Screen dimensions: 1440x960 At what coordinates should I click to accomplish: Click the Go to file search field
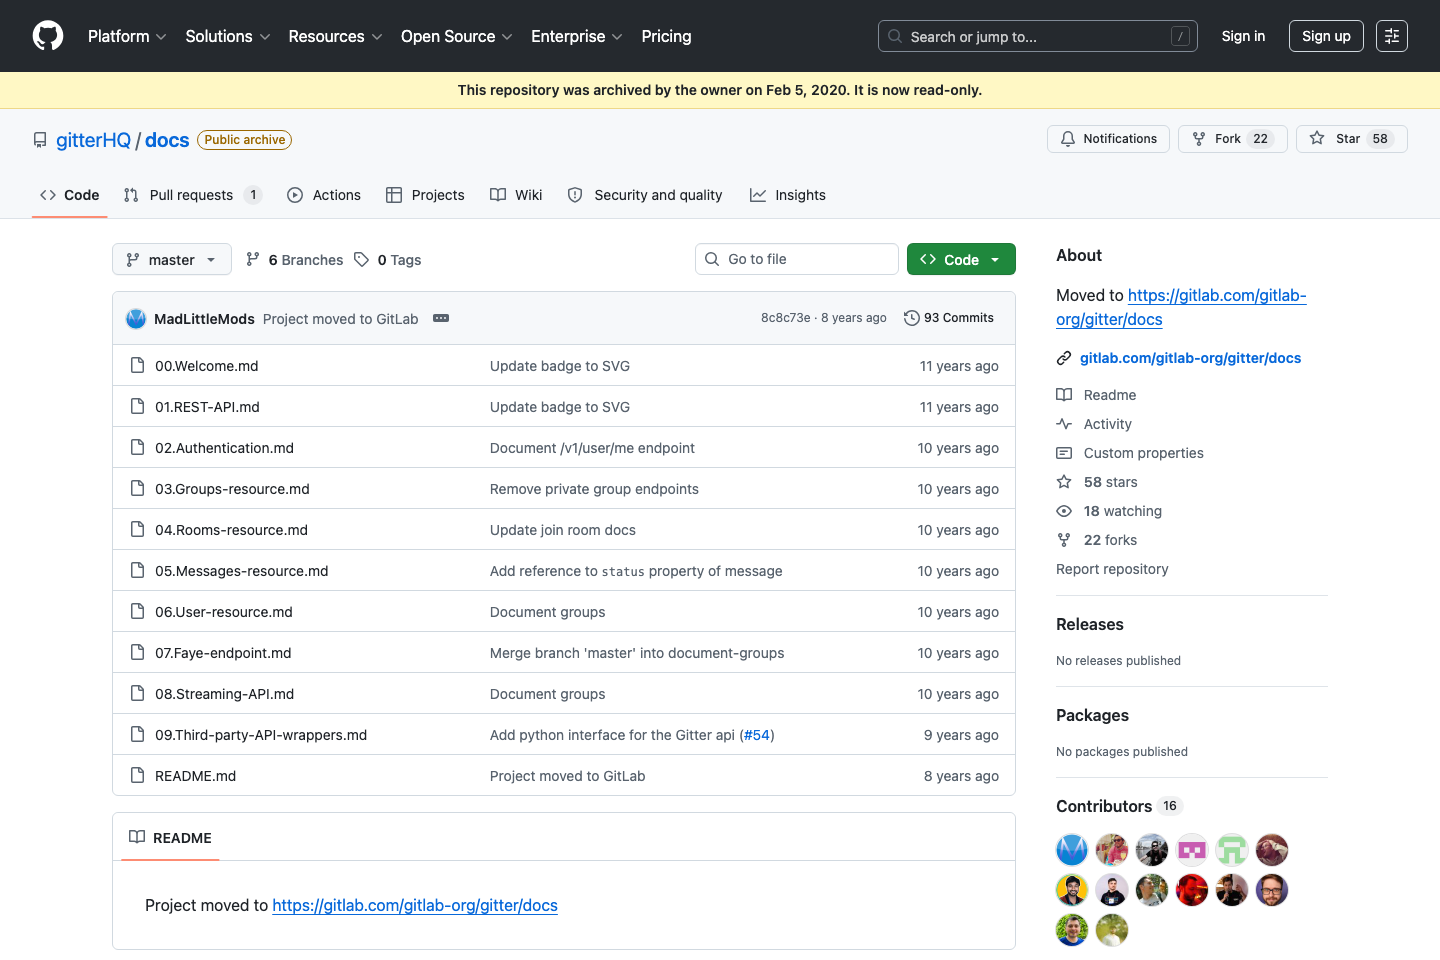(x=796, y=259)
